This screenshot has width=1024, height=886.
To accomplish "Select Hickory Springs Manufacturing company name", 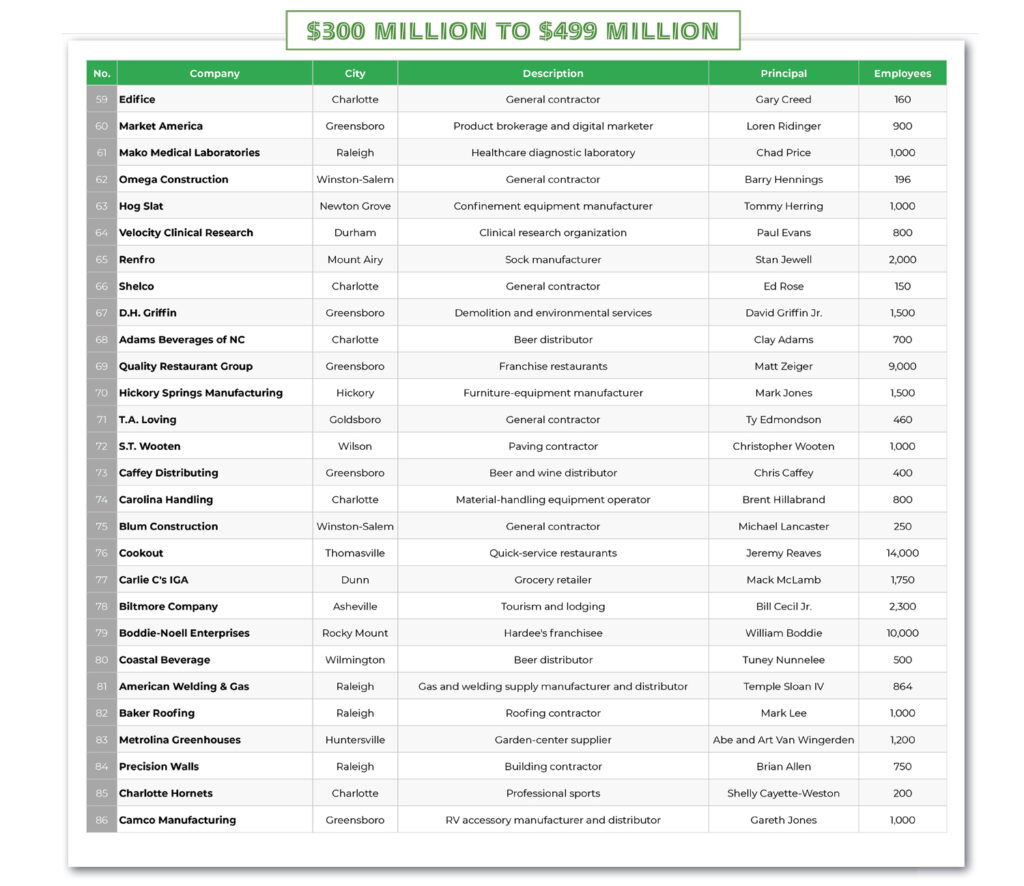I will pyautogui.click(x=200, y=393).
